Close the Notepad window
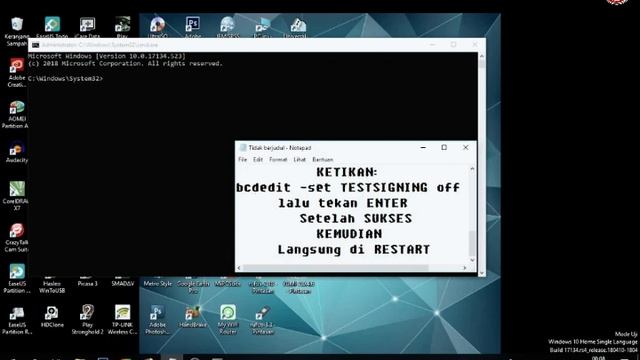 pyautogui.click(x=465, y=148)
